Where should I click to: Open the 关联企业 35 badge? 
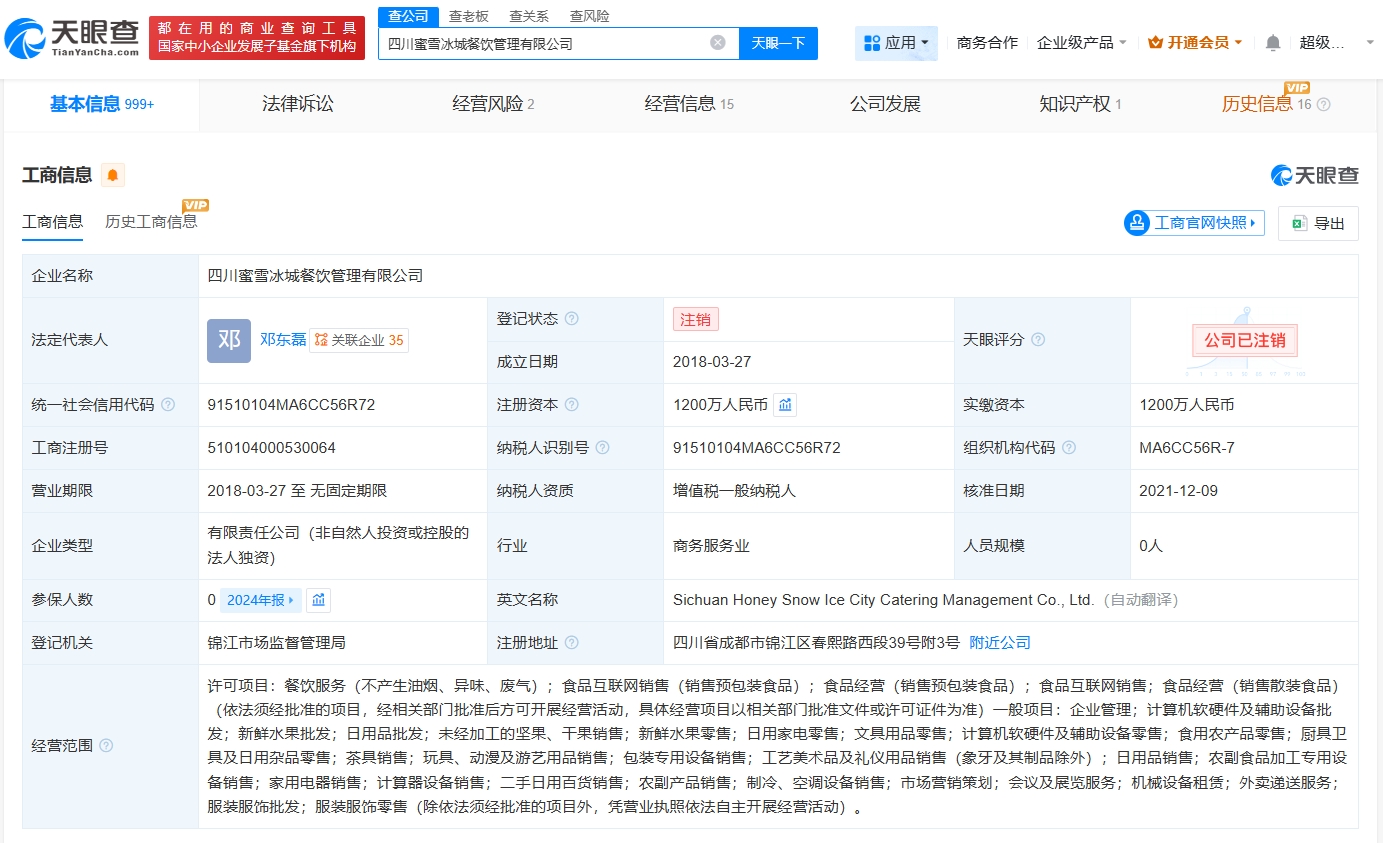coord(359,340)
